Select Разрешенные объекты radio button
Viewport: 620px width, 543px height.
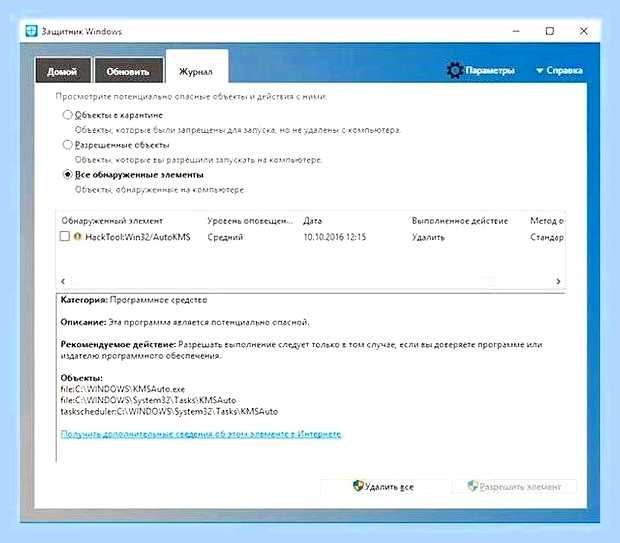[68, 145]
